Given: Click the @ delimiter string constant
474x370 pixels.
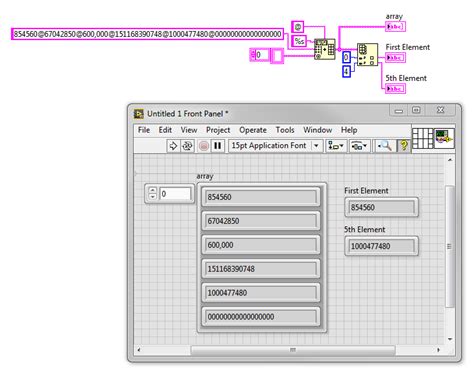Looking at the screenshot, I should [298, 27].
